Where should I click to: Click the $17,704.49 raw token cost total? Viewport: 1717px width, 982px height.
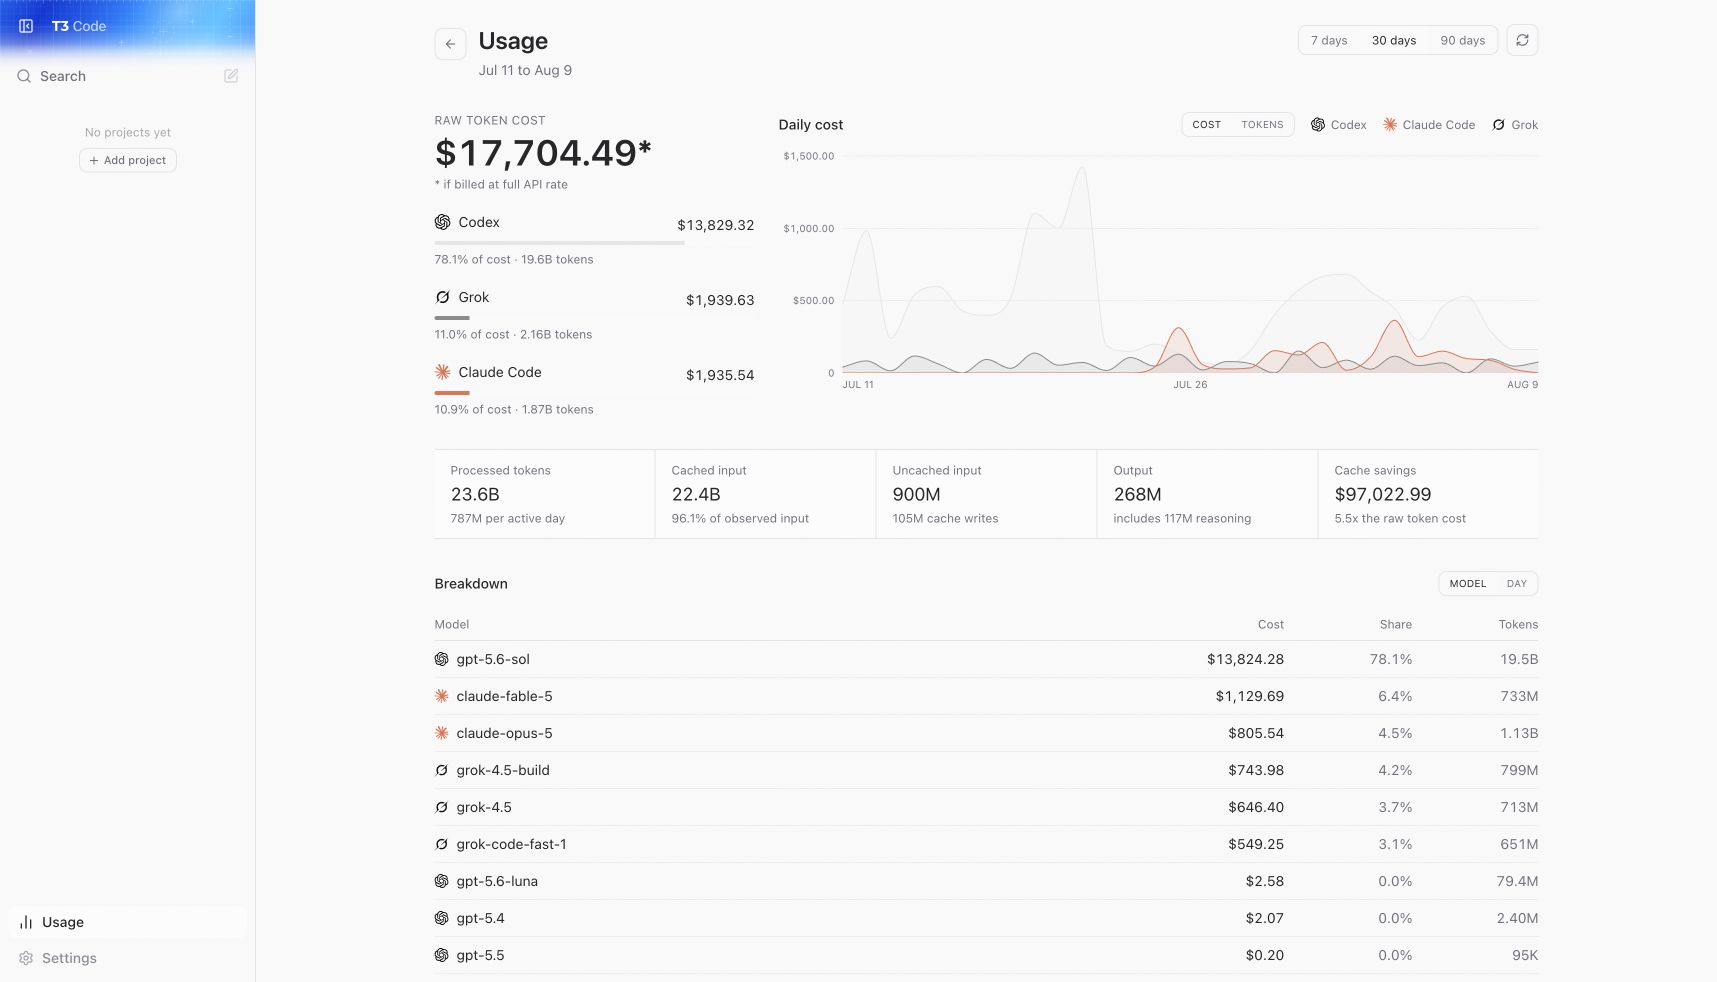tap(543, 153)
